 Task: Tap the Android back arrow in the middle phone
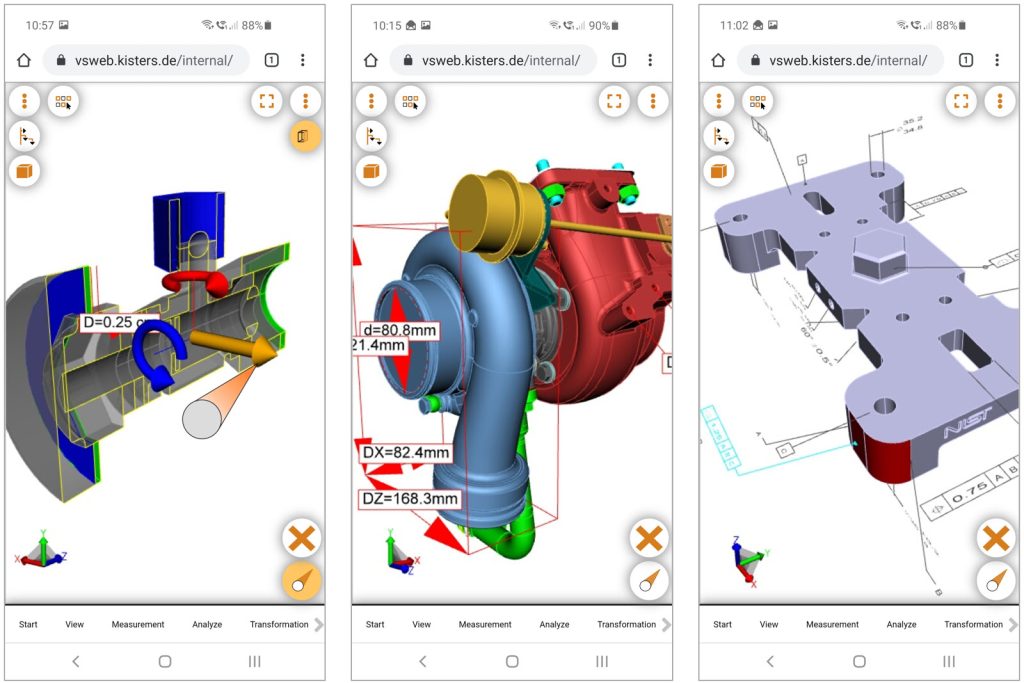[422, 661]
